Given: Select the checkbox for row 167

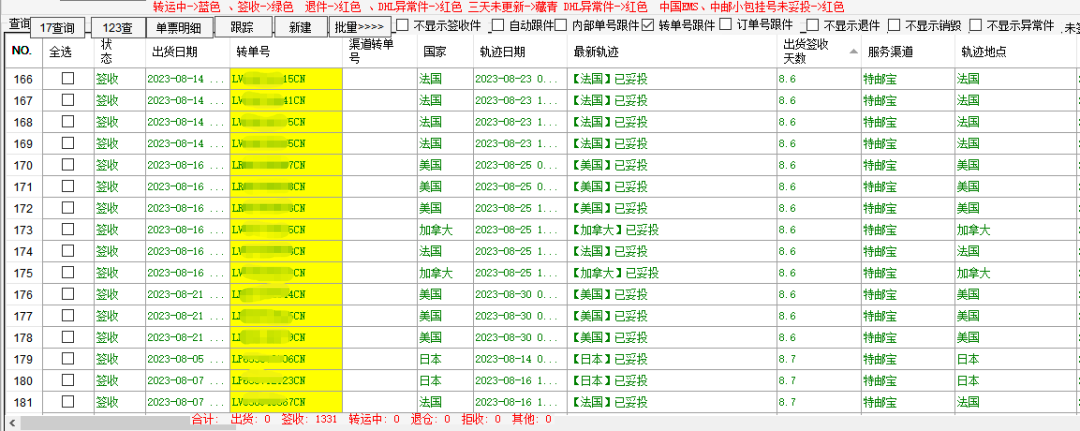Looking at the screenshot, I should point(68,100).
